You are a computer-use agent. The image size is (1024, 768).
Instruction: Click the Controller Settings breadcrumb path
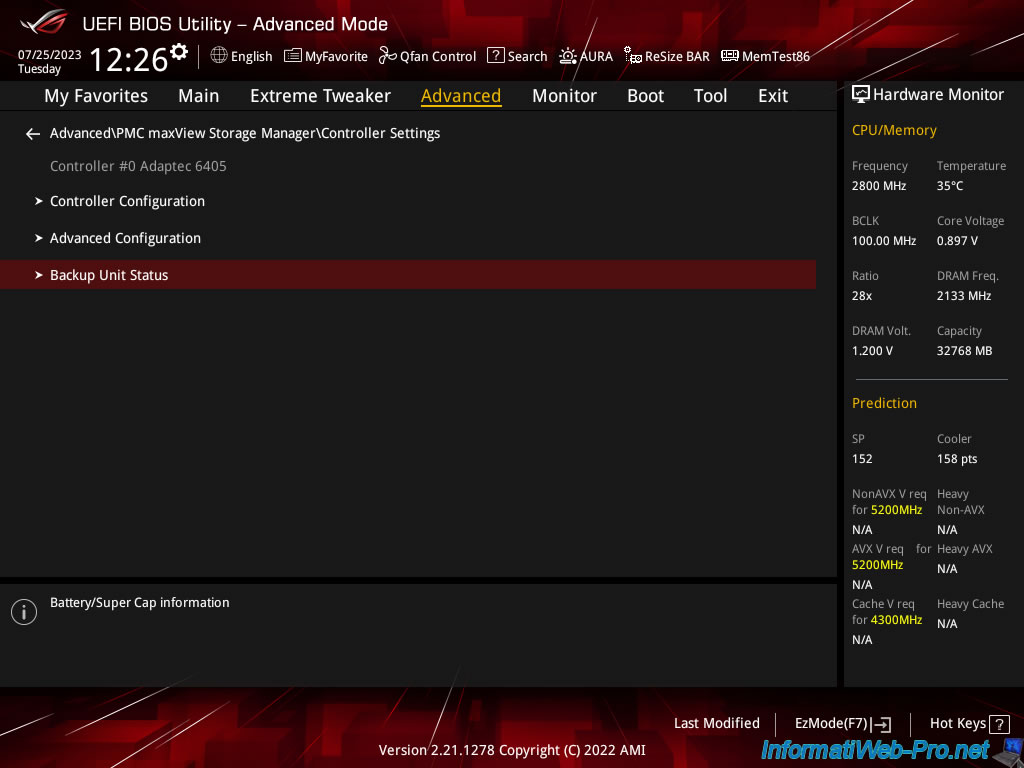coord(245,133)
